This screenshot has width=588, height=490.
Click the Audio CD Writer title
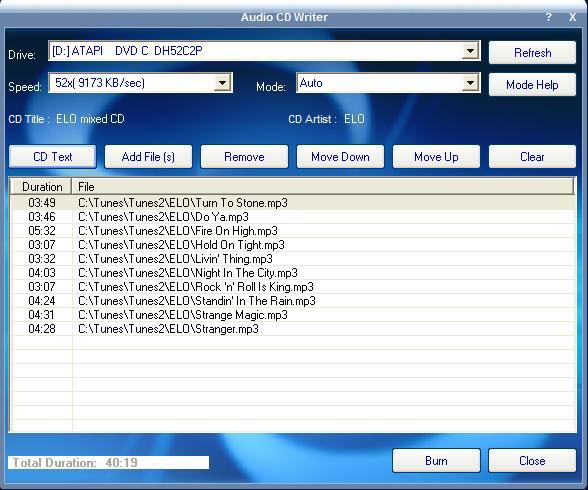(x=284, y=17)
